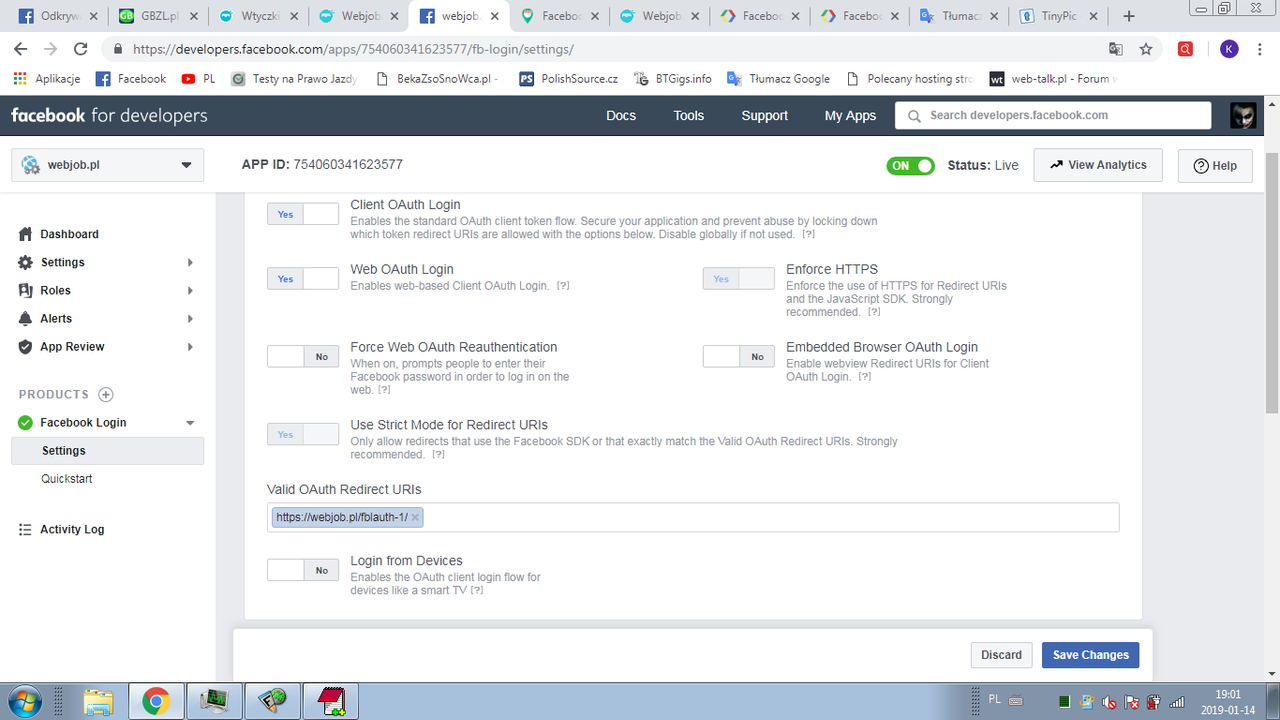Image resolution: width=1280 pixels, height=720 pixels.
Task: Select Quickstart under Facebook Login
Action: point(67,479)
